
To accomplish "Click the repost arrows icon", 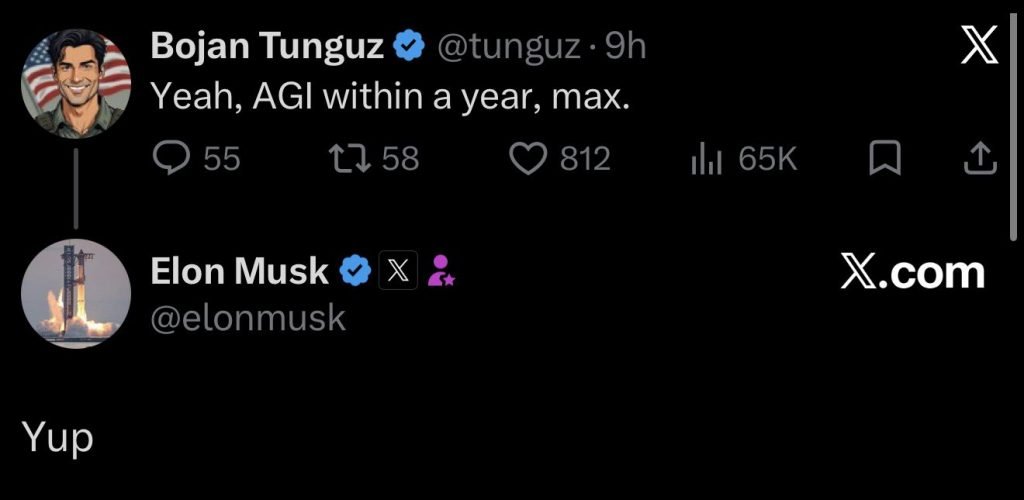I will coord(349,159).
